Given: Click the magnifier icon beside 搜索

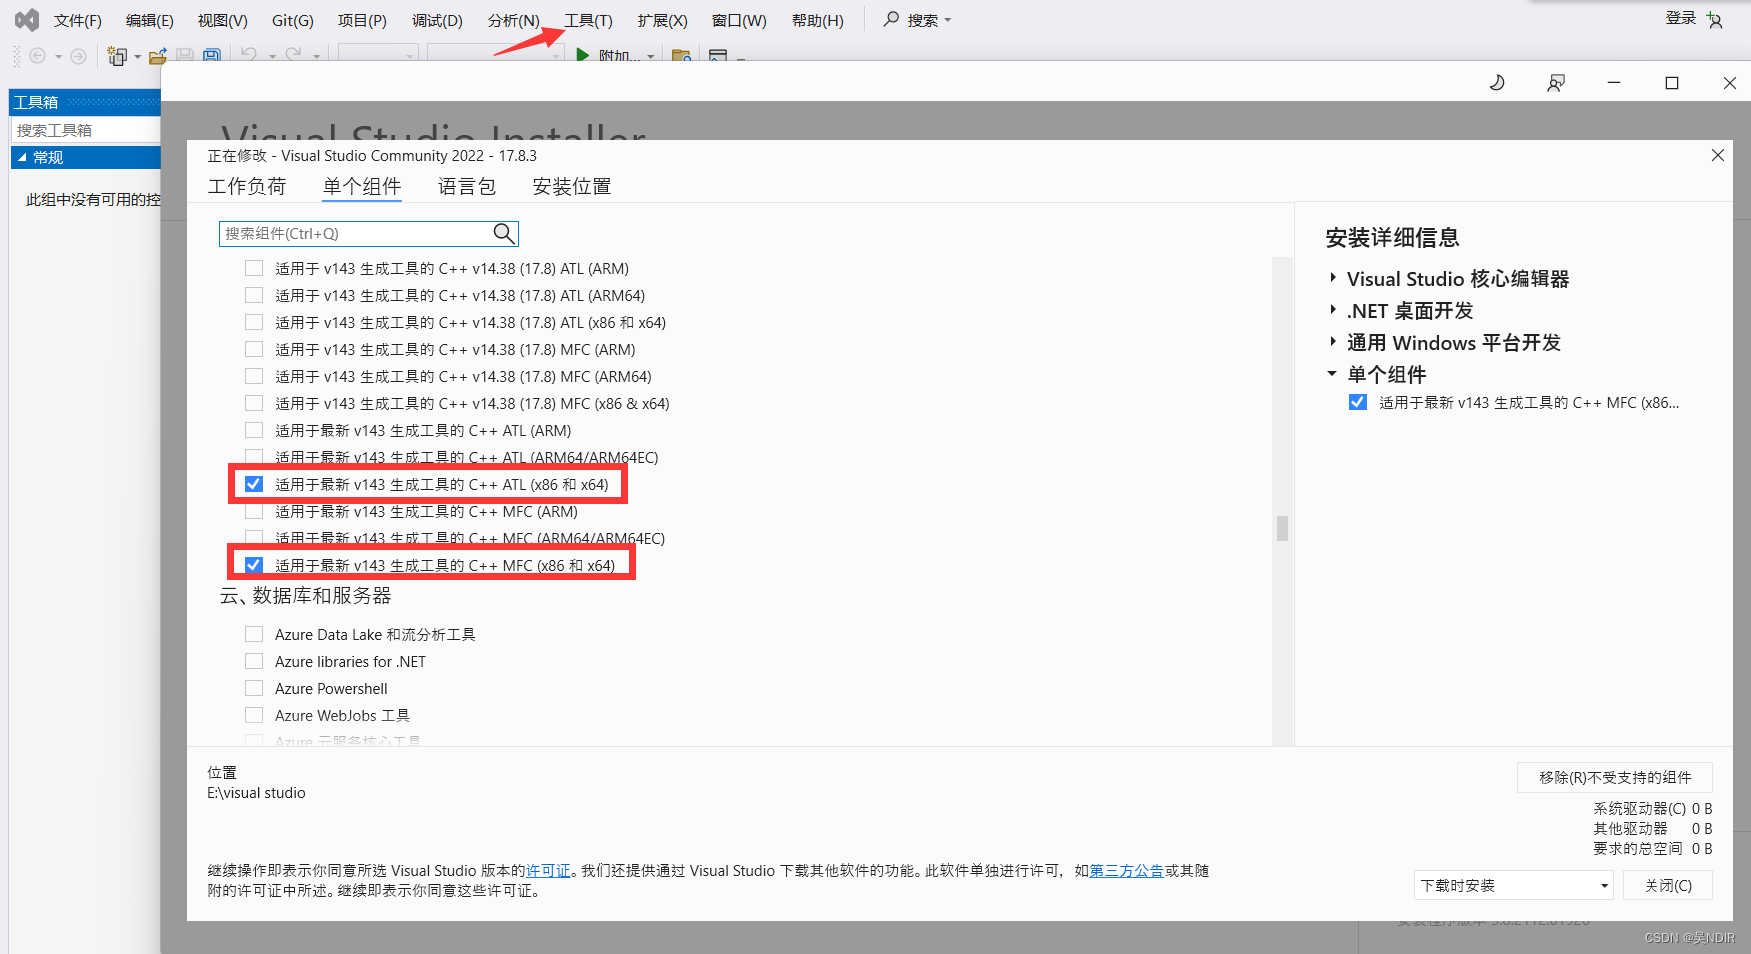Looking at the screenshot, I should tap(891, 19).
